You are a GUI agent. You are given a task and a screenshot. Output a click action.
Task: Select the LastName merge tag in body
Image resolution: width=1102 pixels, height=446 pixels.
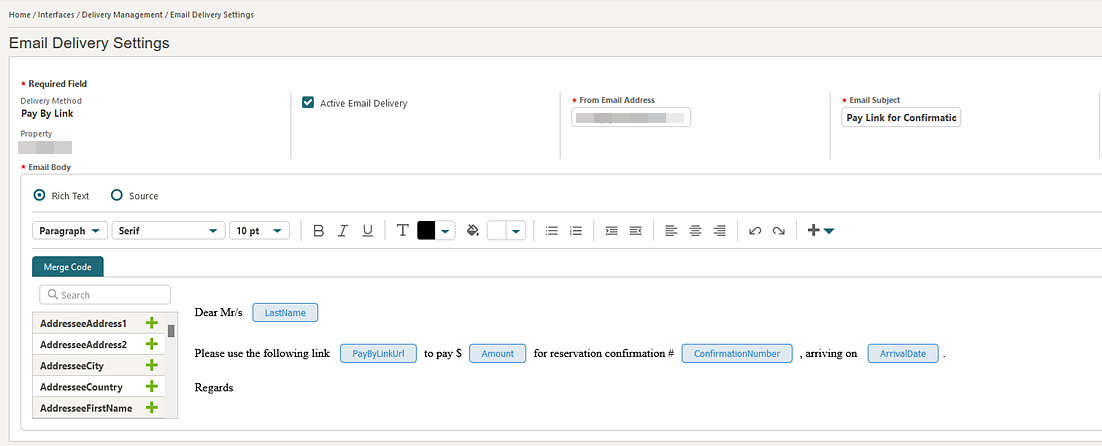coord(285,313)
